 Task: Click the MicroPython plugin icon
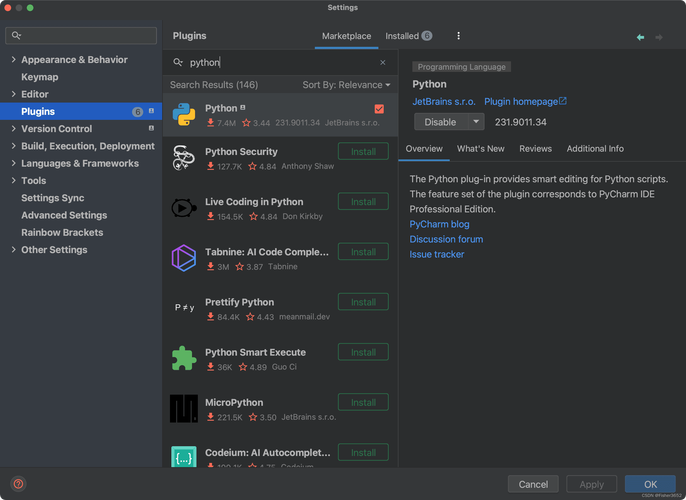[184, 408]
